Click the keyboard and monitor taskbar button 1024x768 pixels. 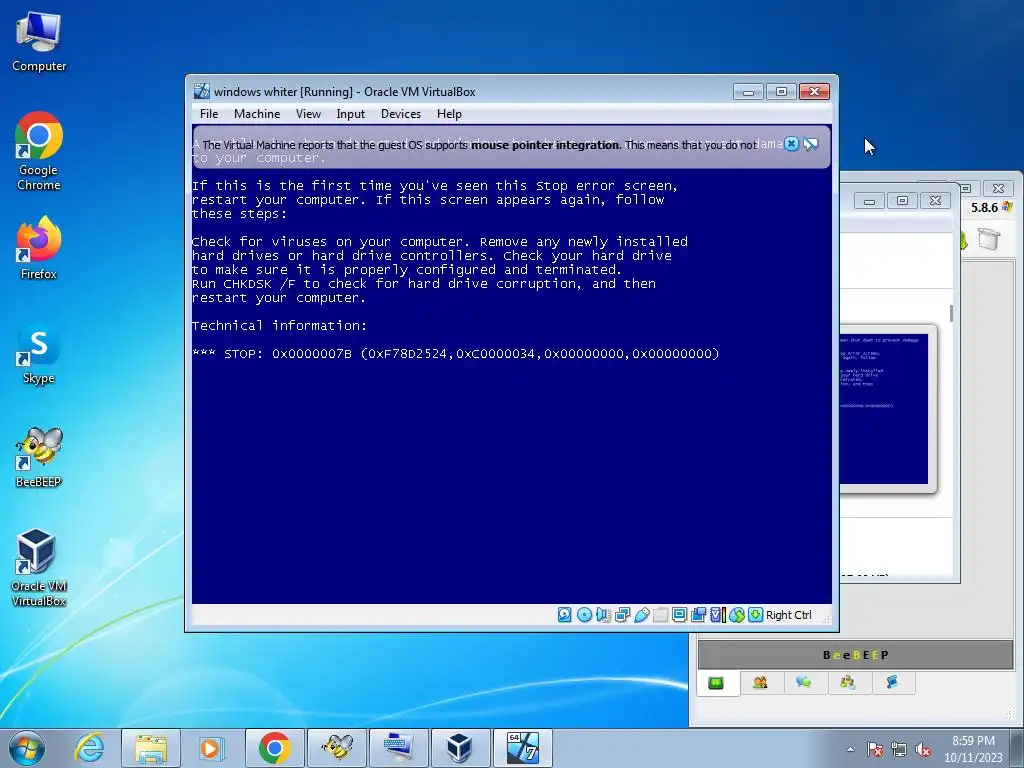pos(398,748)
